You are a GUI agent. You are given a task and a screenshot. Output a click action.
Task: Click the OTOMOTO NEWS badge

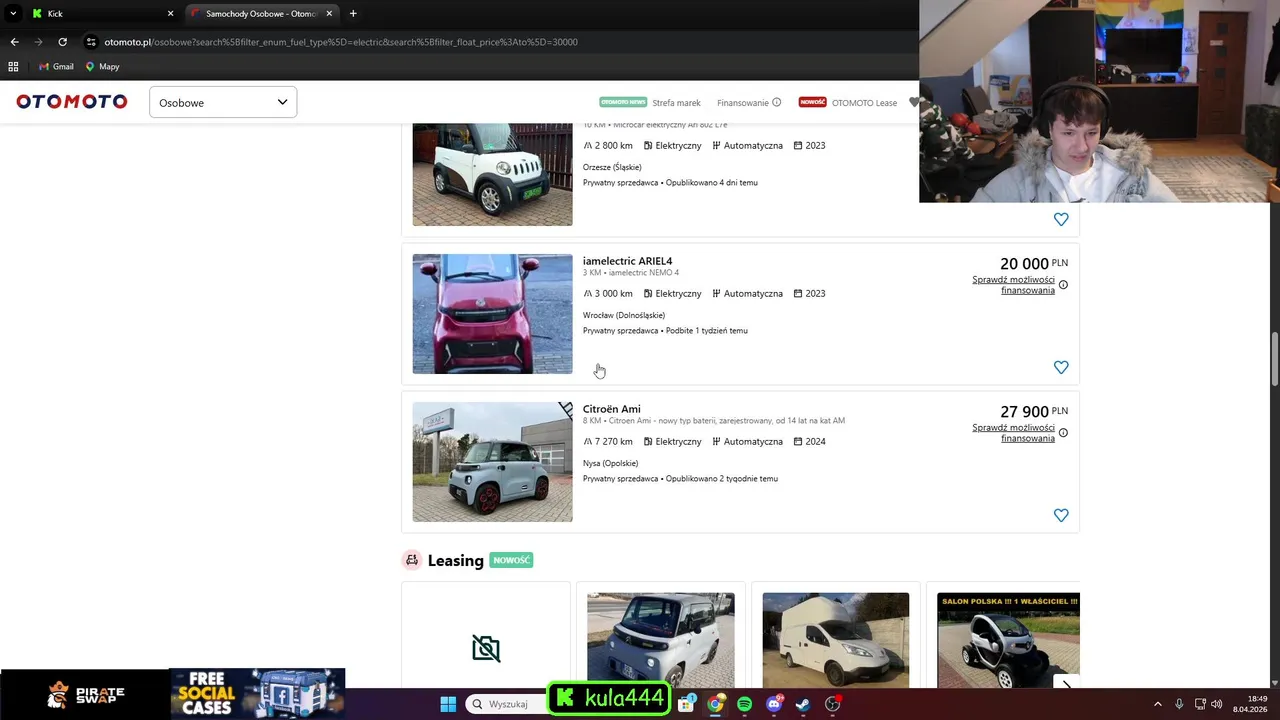(623, 102)
